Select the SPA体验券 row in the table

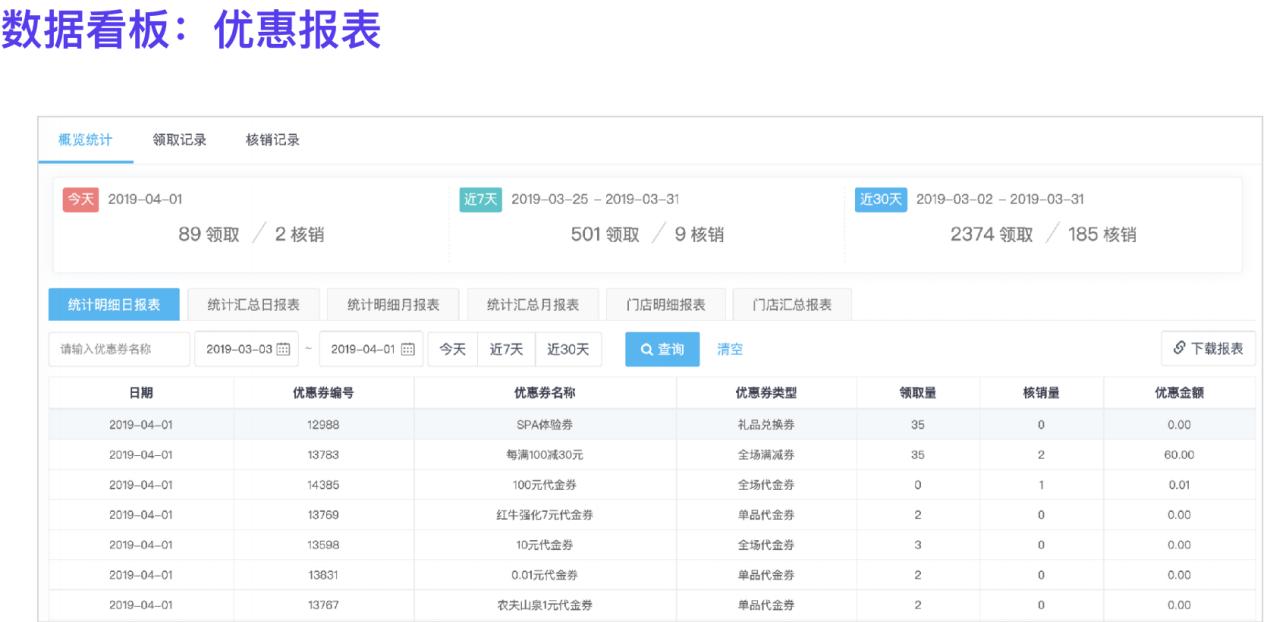click(x=545, y=426)
